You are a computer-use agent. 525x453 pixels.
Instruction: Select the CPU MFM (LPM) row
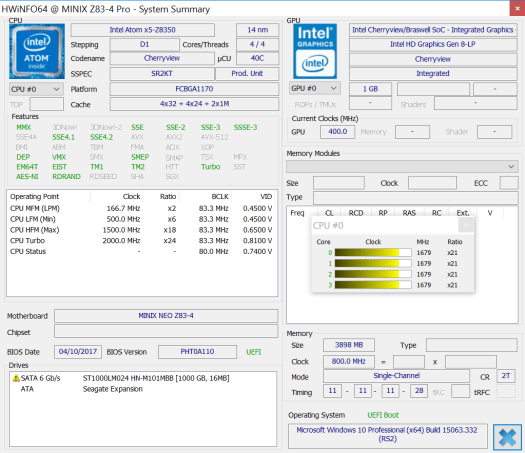click(141, 208)
